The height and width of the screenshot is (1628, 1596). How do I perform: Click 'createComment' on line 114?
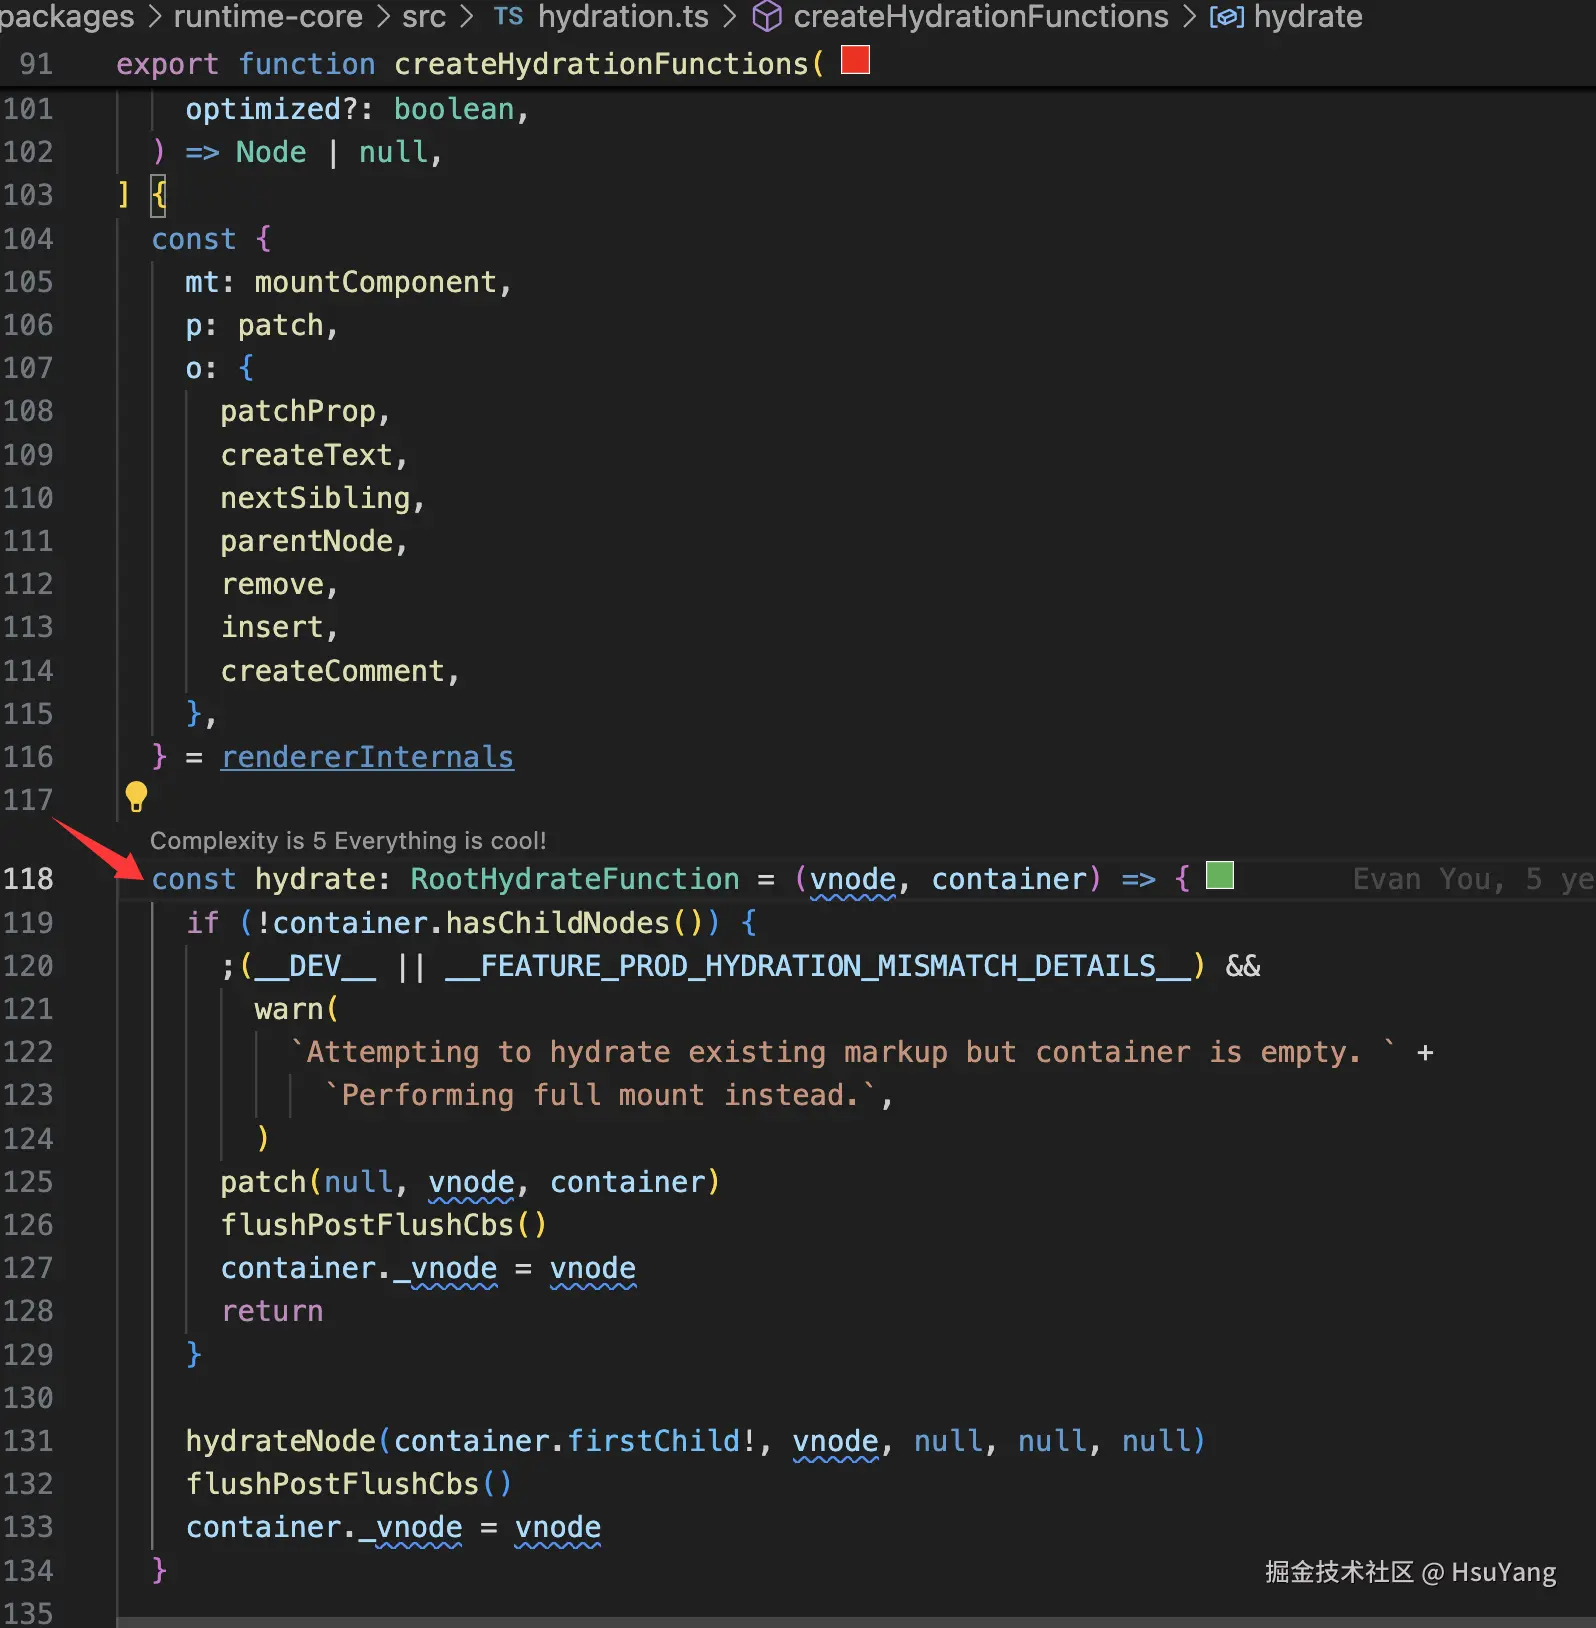(x=332, y=671)
